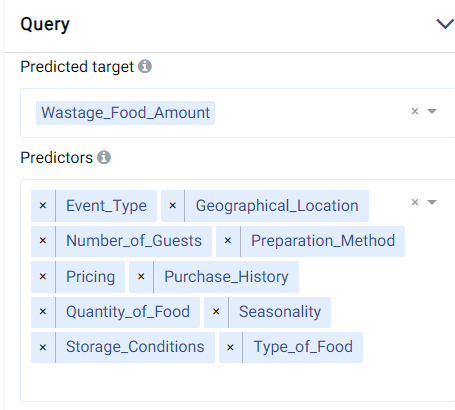Click info icon beside Predictors label
Screen dimensions: 455x410
[x=104, y=157]
